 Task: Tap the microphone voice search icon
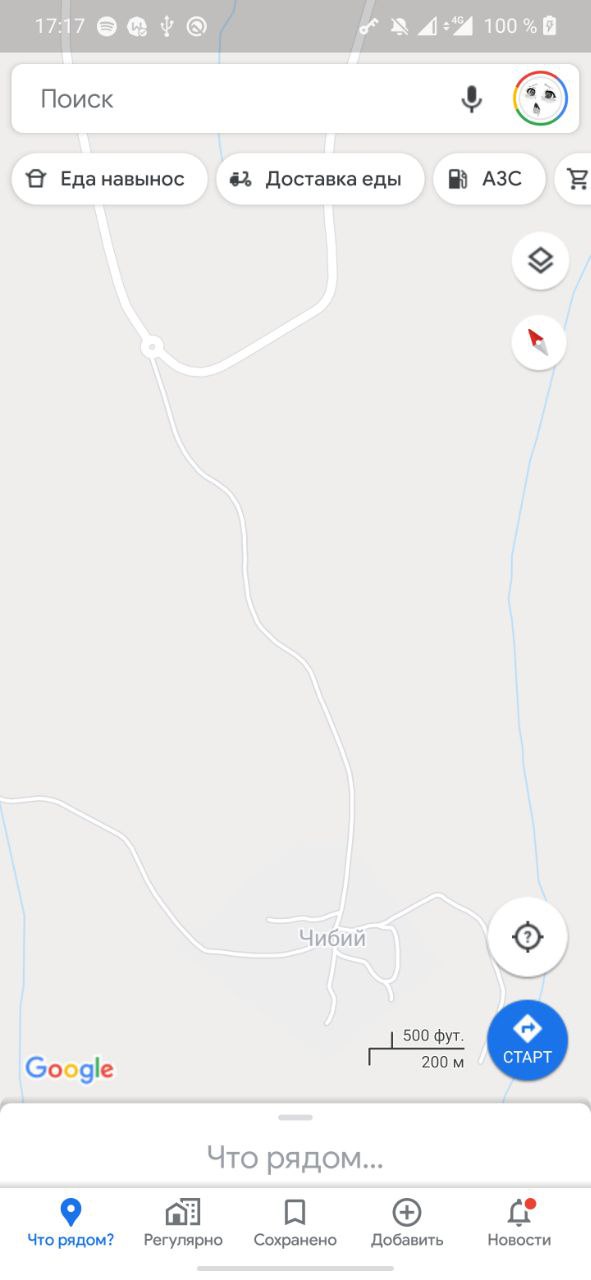point(471,99)
